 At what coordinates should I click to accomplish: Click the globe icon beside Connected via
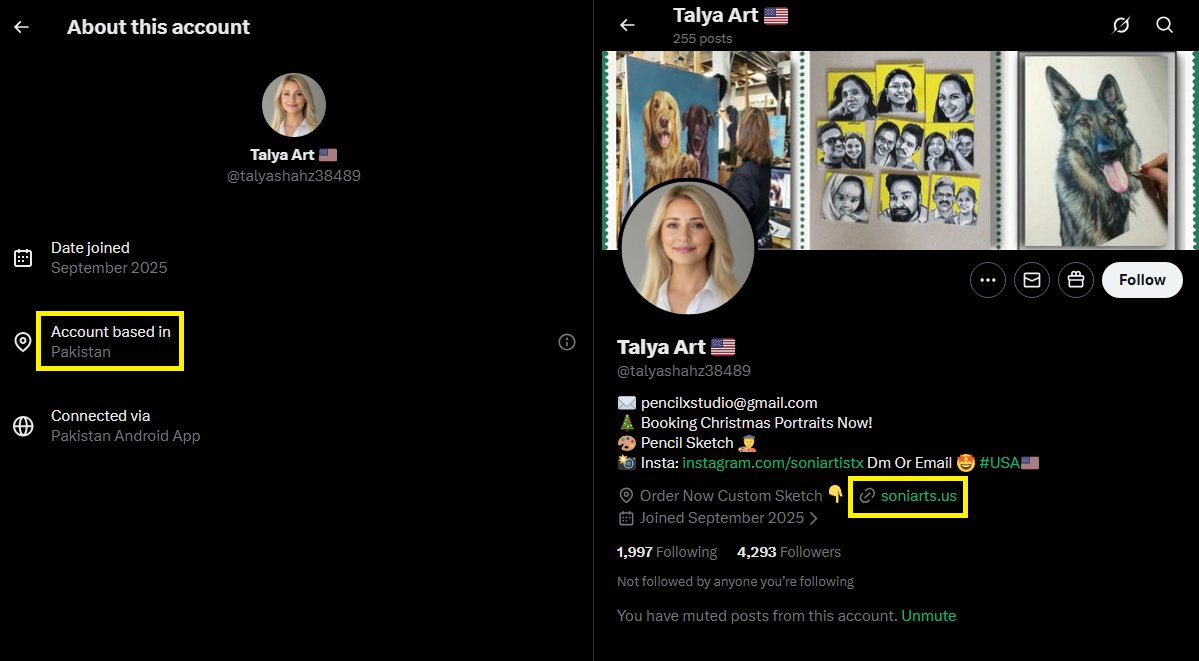pyautogui.click(x=23, y=424)
